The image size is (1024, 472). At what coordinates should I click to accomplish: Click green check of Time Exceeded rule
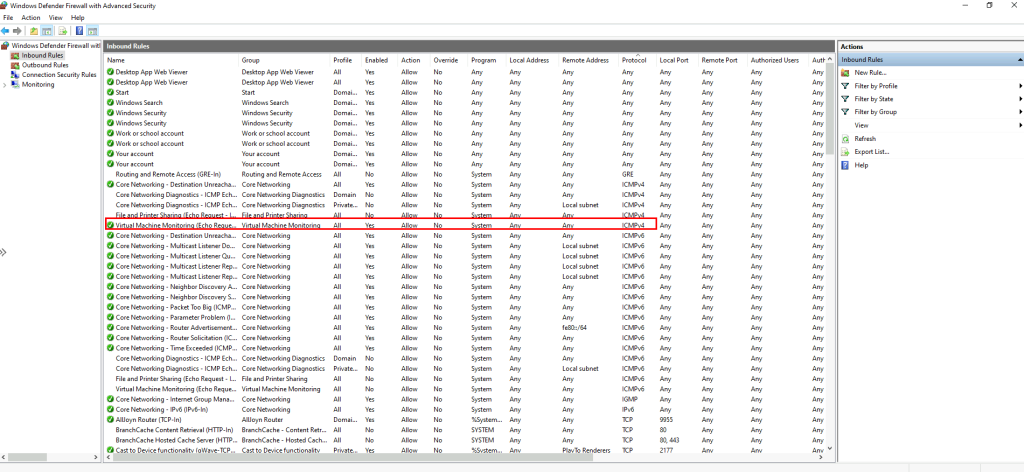(x=110, y=348)
